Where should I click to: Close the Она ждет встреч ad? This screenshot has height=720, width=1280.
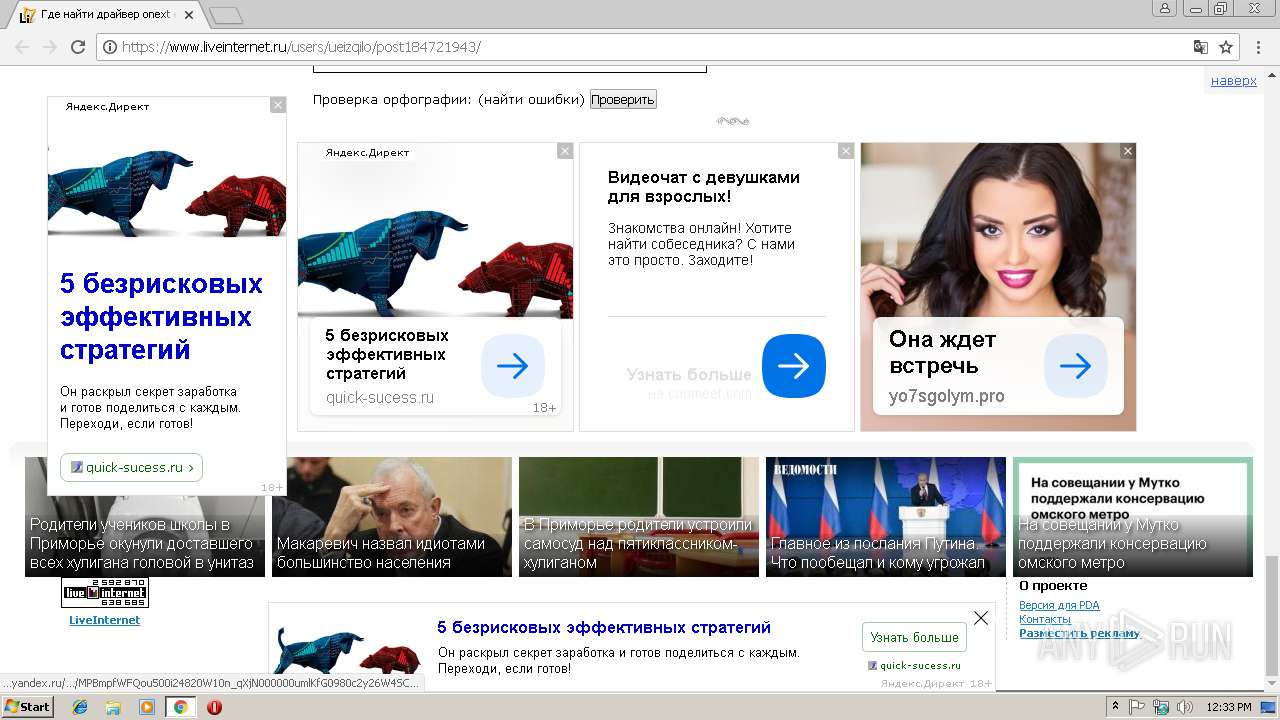click(x=1128, y=151)
